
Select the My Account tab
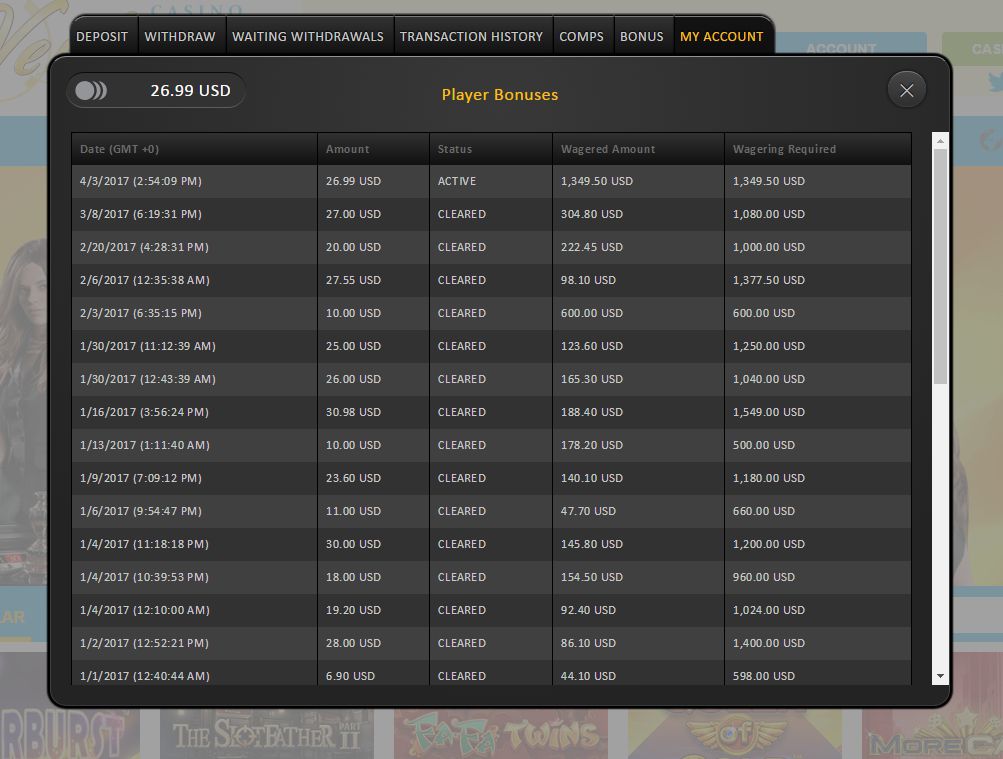click(x=722, y=36)
